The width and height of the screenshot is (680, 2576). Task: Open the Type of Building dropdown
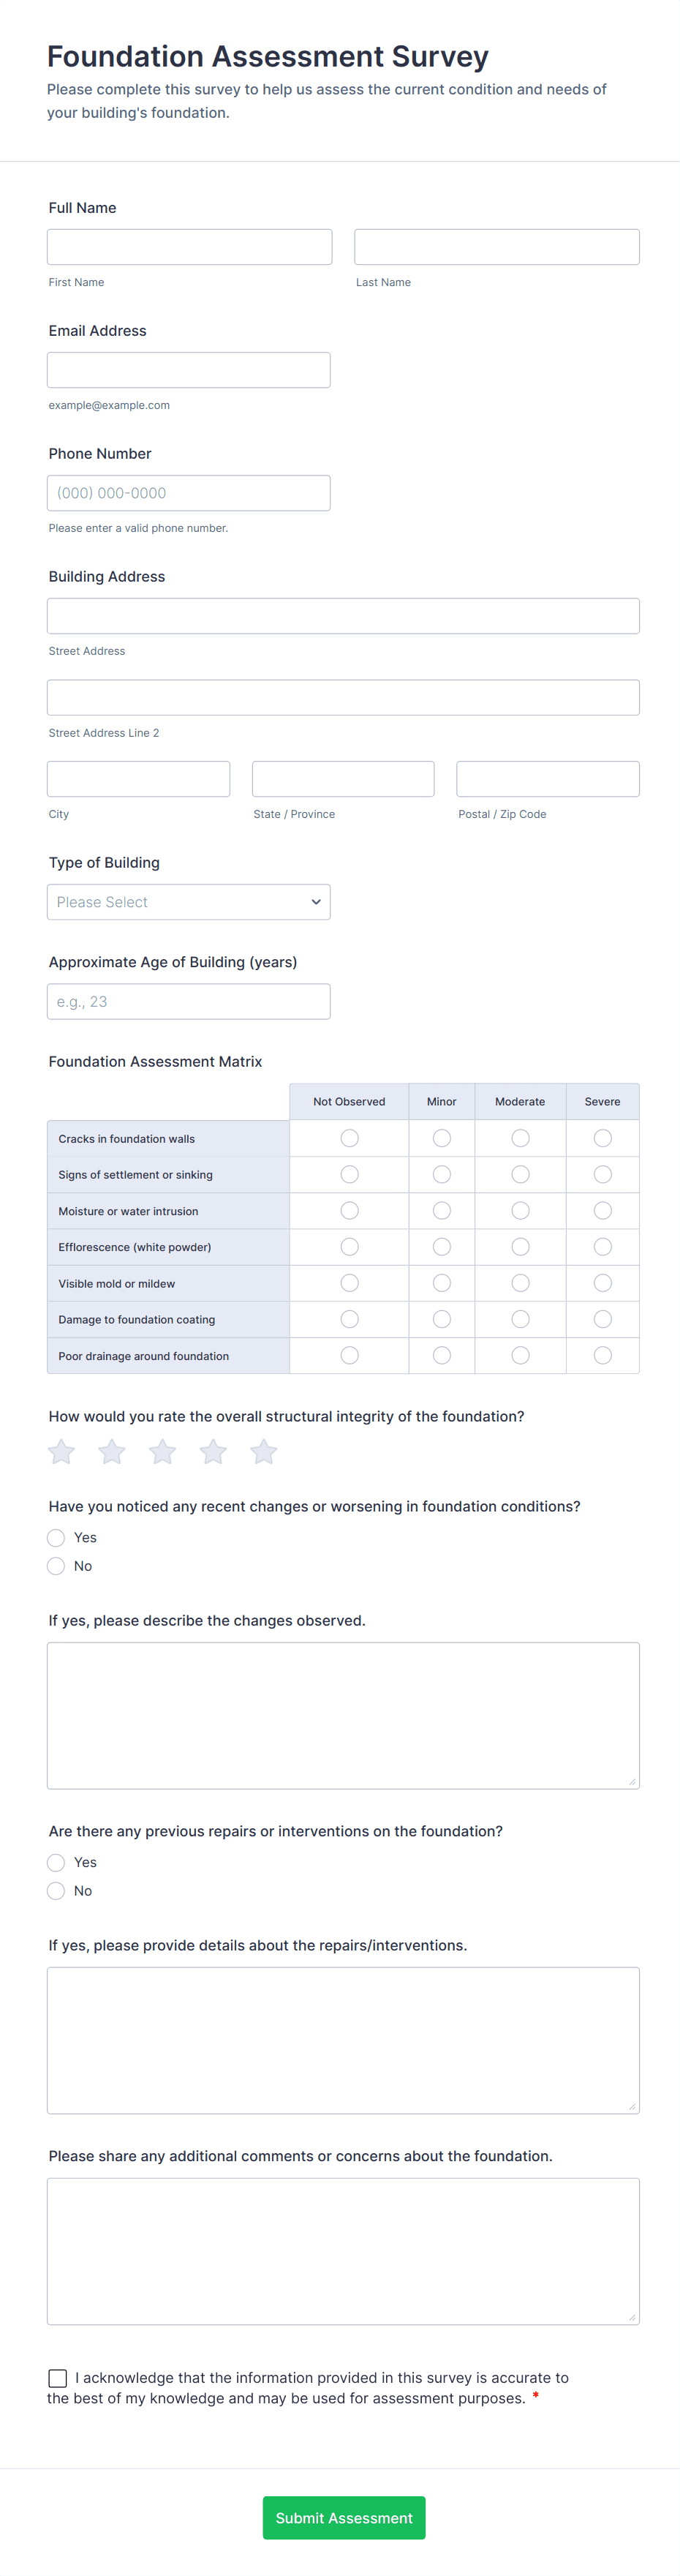(188, 902)
